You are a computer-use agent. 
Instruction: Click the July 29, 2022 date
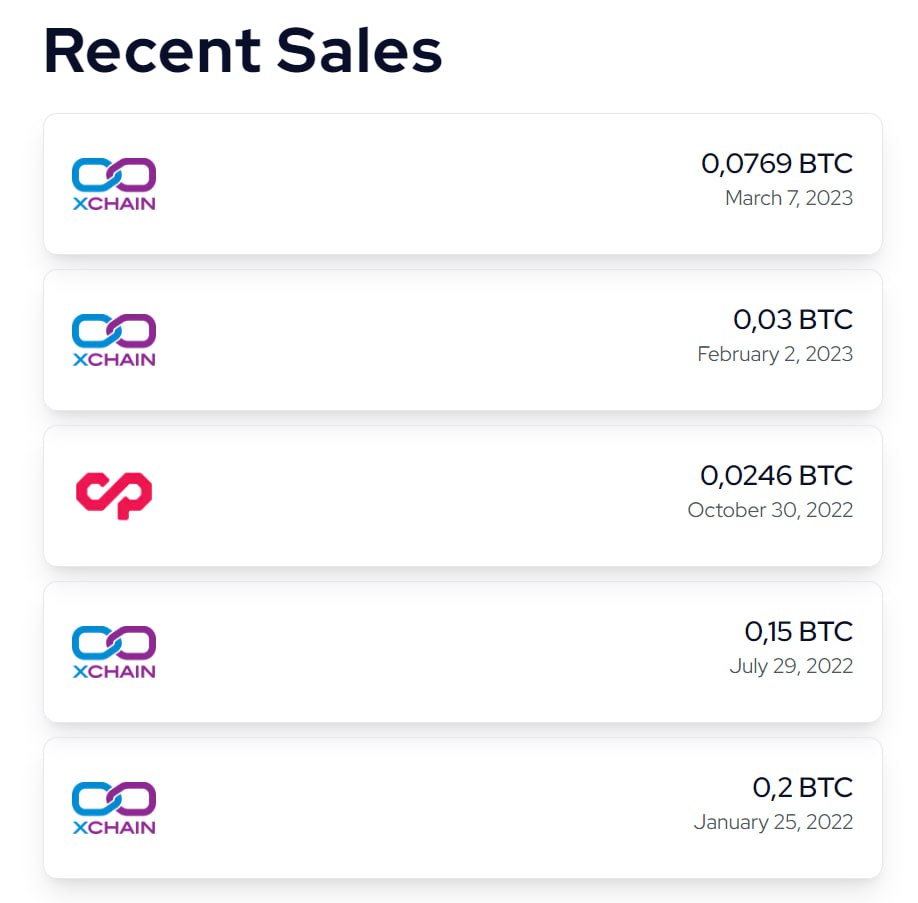pos(791,666)
